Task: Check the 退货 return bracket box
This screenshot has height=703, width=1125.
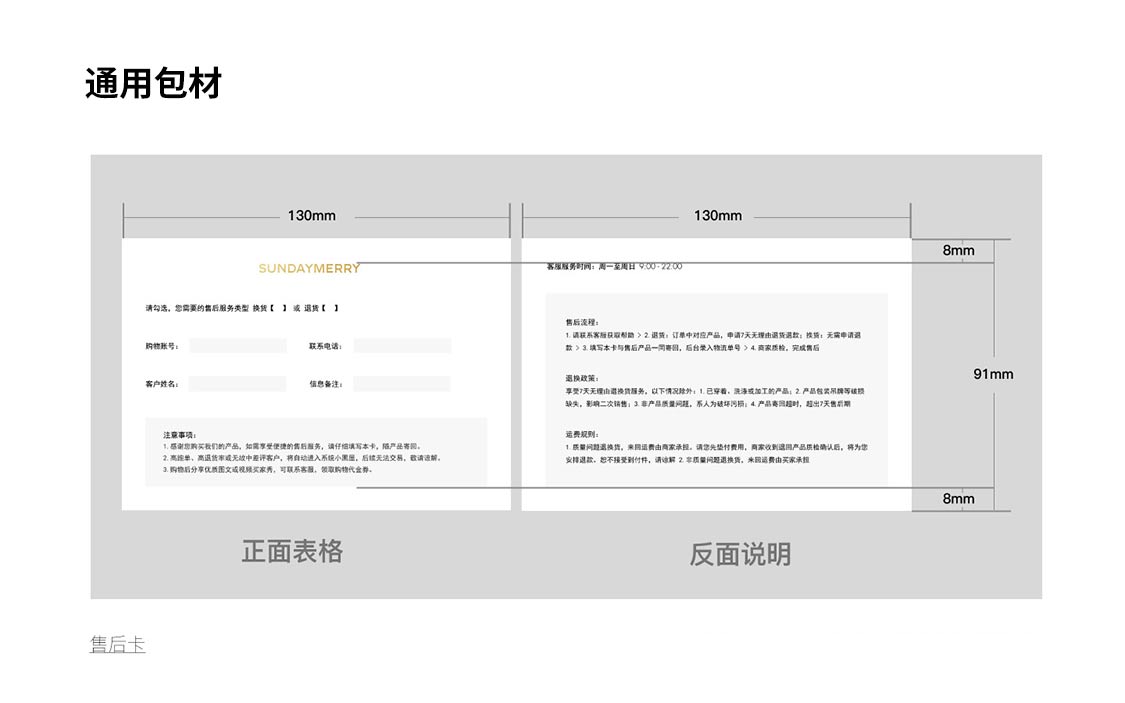Action: coord(330,308)
